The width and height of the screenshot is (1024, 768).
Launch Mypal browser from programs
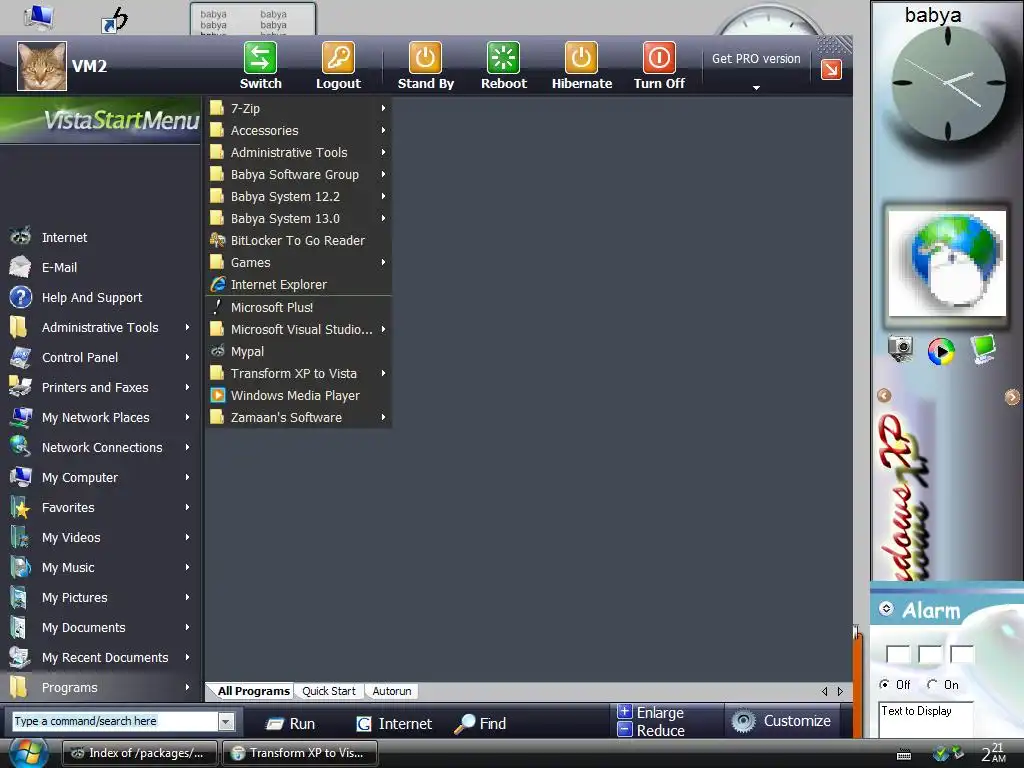point(248,351)
